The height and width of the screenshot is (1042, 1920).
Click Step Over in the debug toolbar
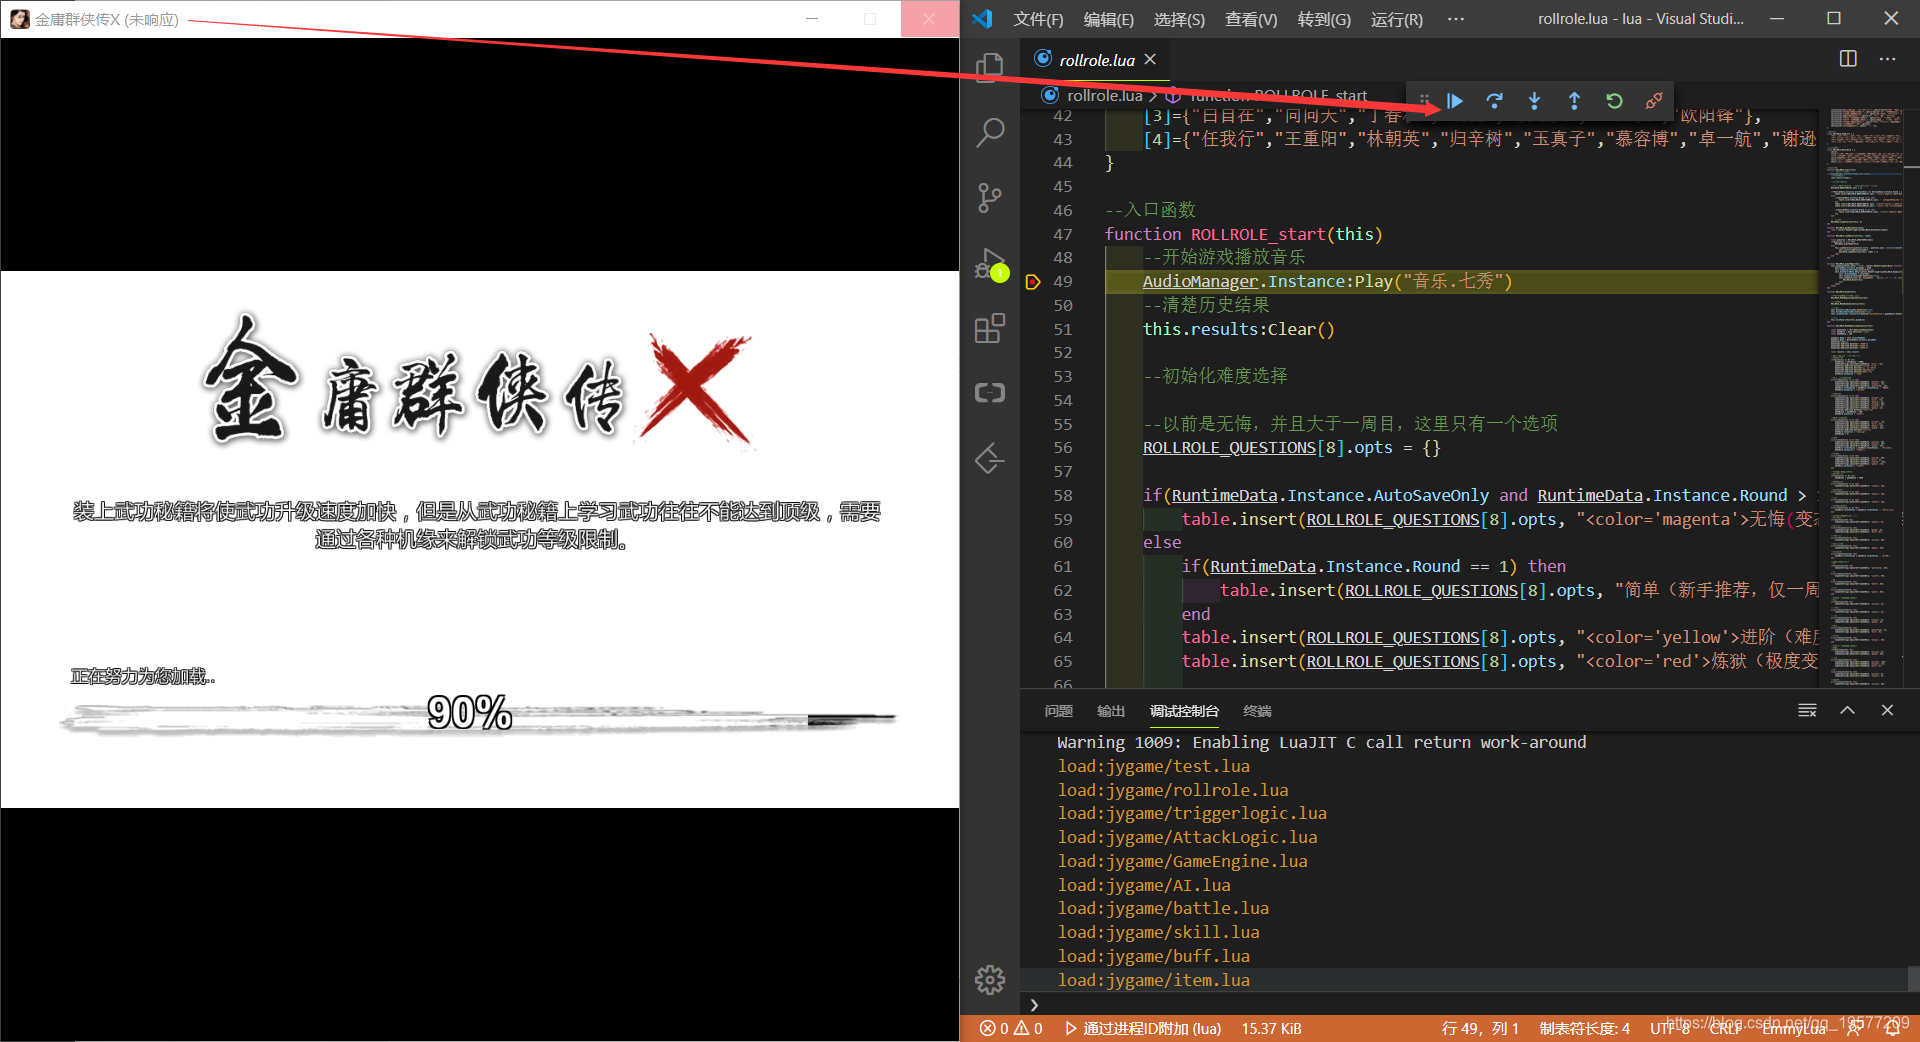tap(1494, 101)
